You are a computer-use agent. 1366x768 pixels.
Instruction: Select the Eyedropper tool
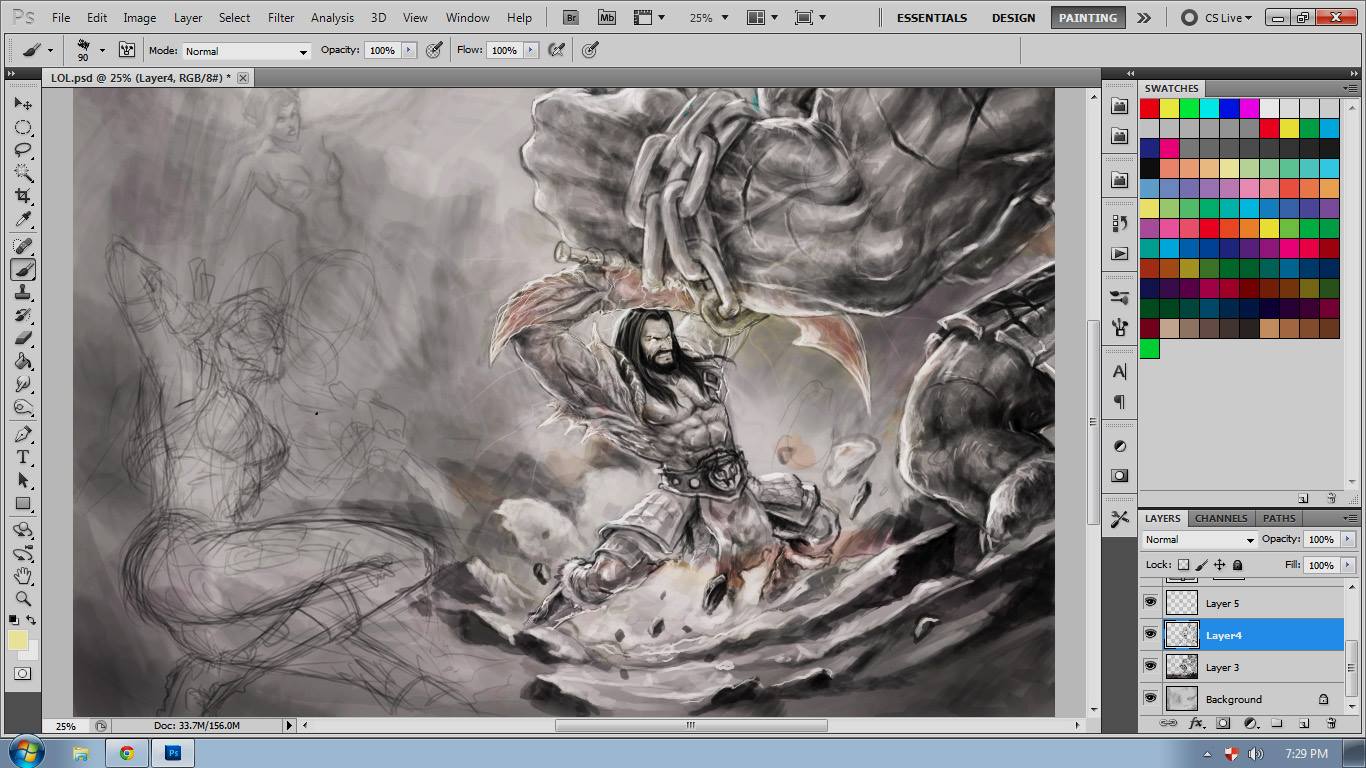[x=22, y=219]
